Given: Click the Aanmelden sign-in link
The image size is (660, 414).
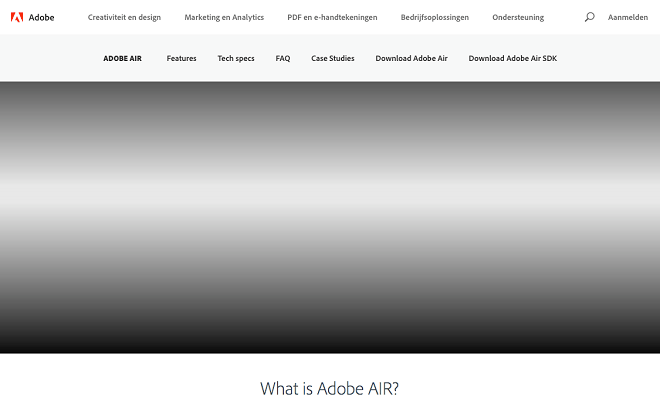Looking at the screenshot, I should click(628, 17).
